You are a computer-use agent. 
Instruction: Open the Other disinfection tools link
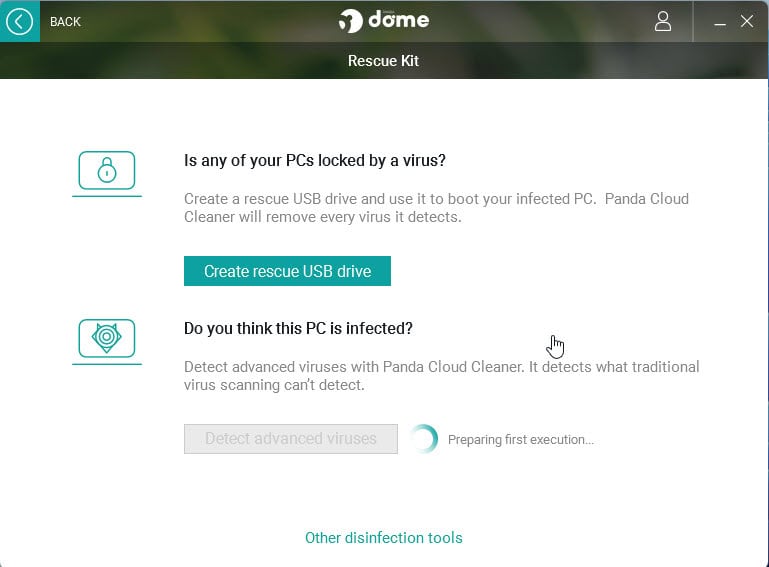(384, 538)
